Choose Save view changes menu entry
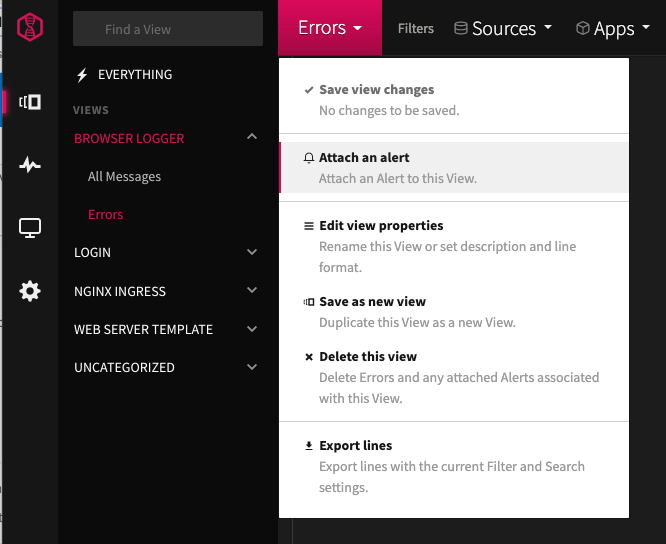This screenshot has height=544, width=666. click(454, 100)
